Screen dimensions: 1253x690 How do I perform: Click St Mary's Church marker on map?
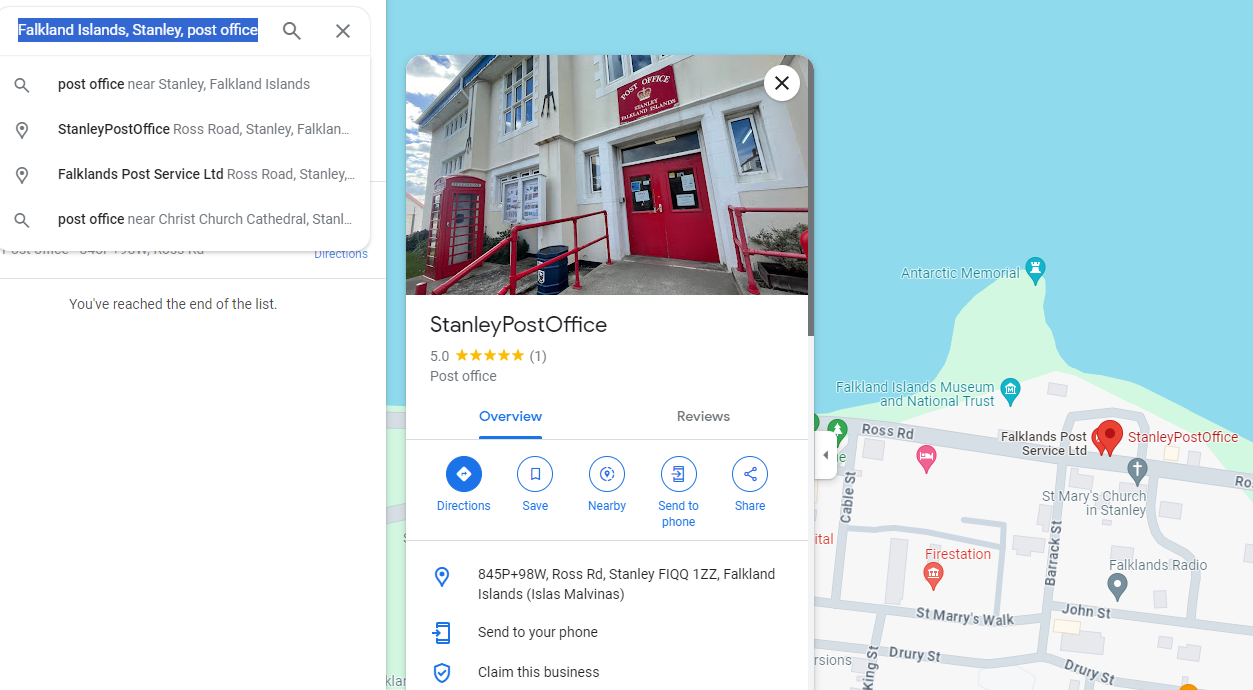(x=1137, y=470)
